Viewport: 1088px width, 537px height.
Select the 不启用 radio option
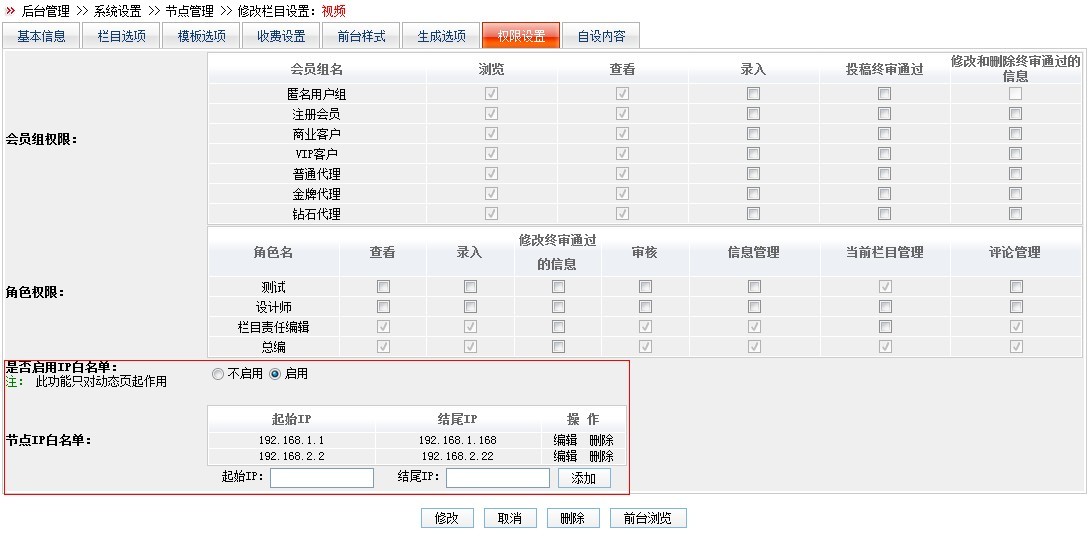point(218,374)
